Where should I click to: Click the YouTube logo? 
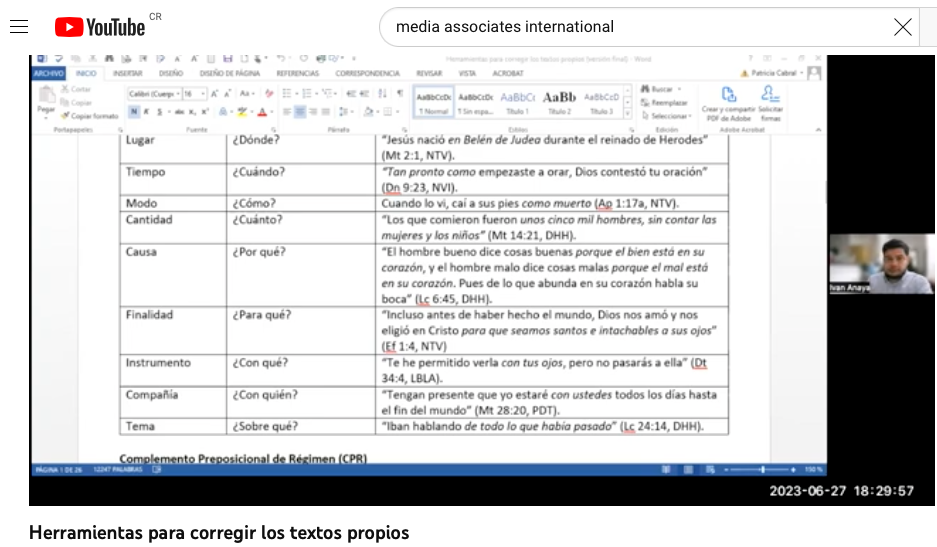100,27
